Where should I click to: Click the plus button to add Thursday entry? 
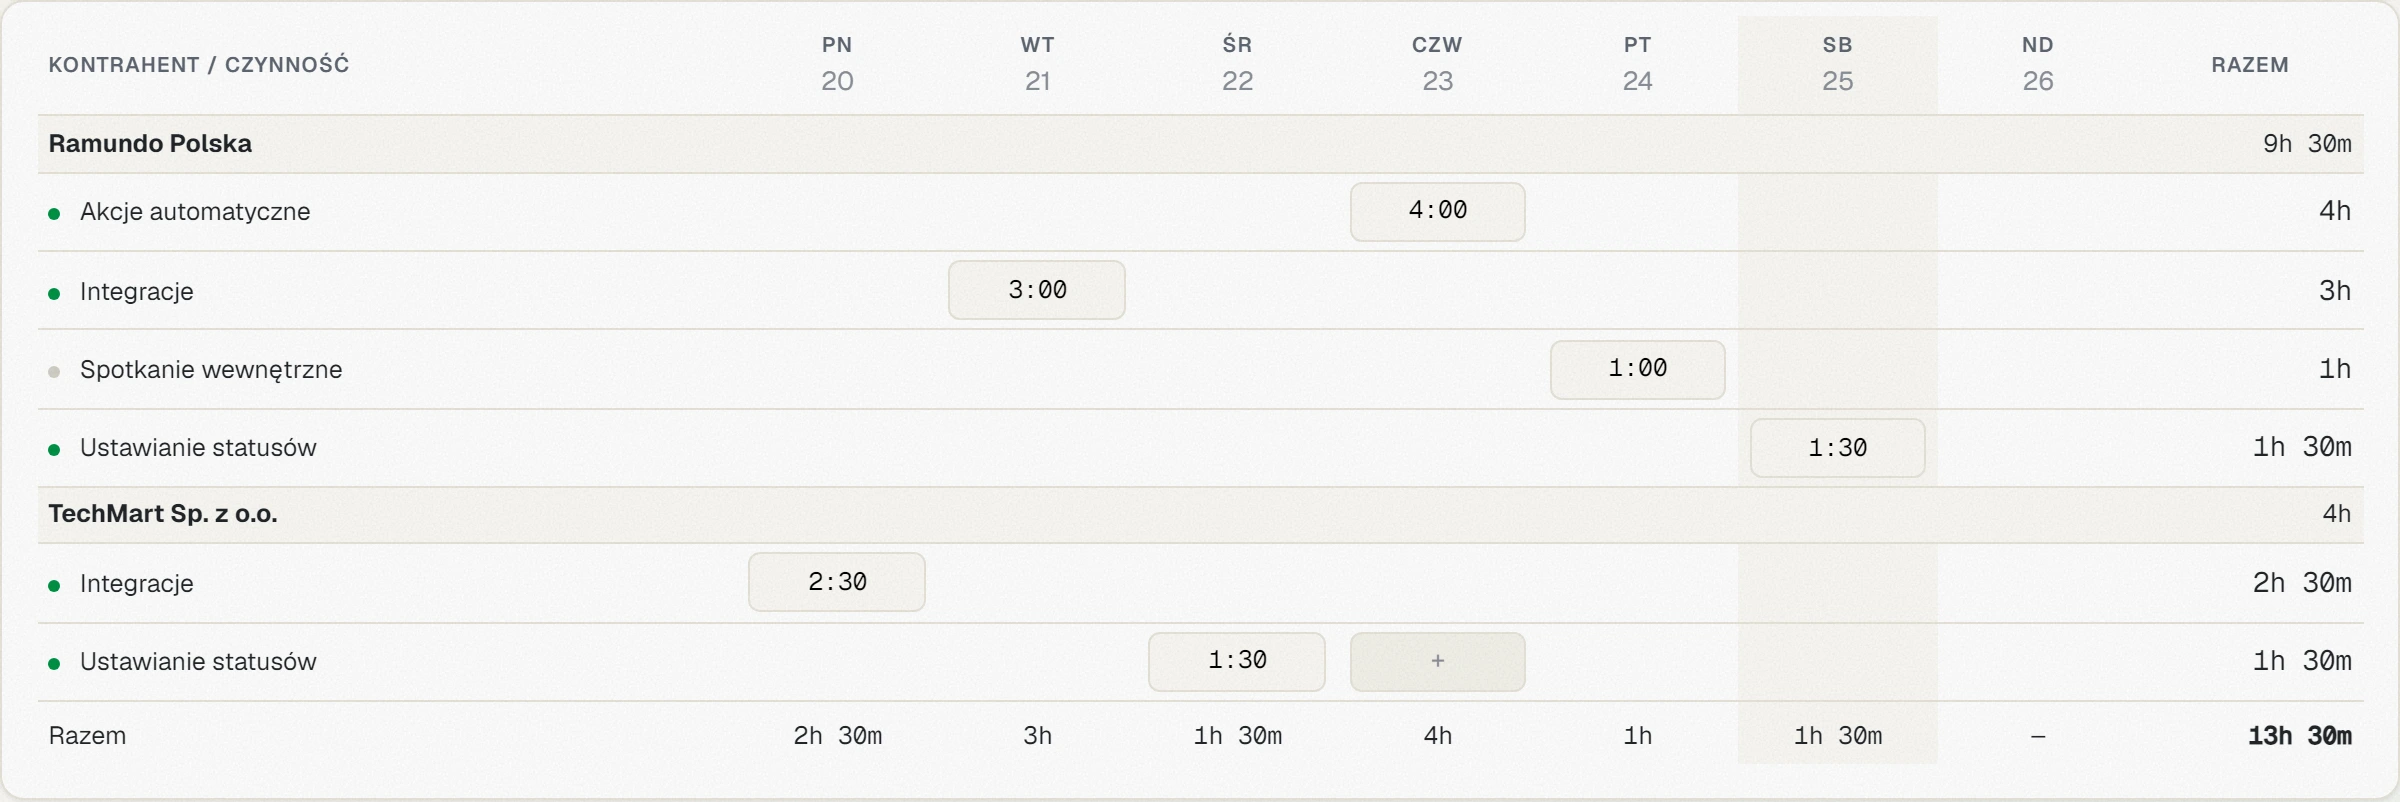coord(1437,661)
